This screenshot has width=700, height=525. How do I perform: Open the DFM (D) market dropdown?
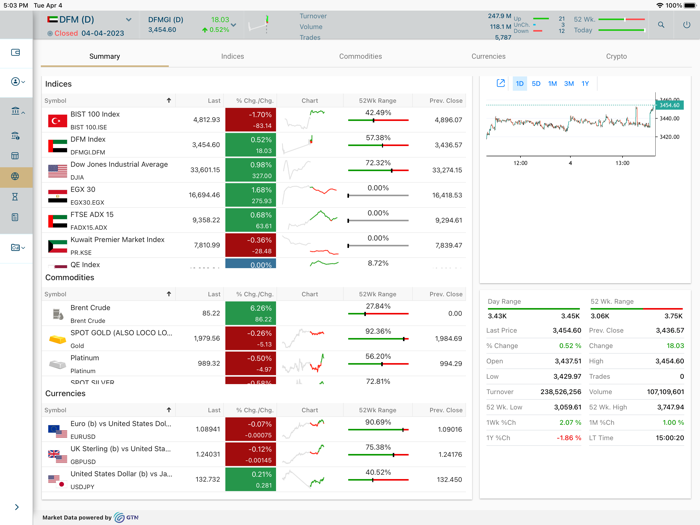[129, 20]
